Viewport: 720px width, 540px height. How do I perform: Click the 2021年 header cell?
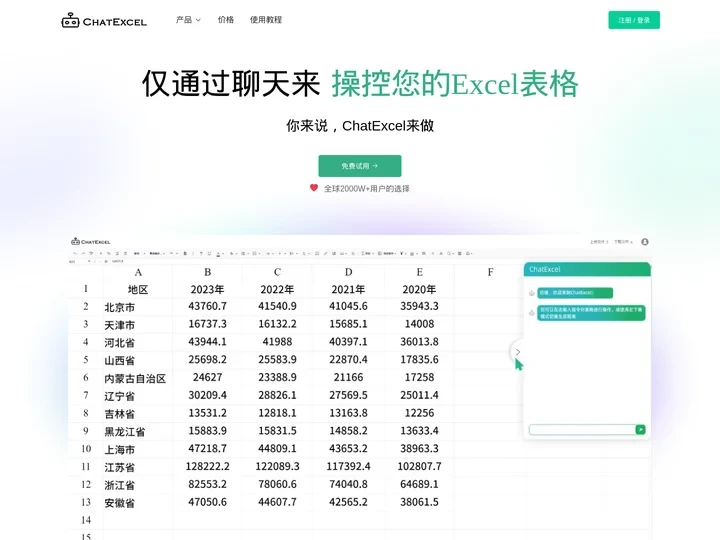coord(349,289)
